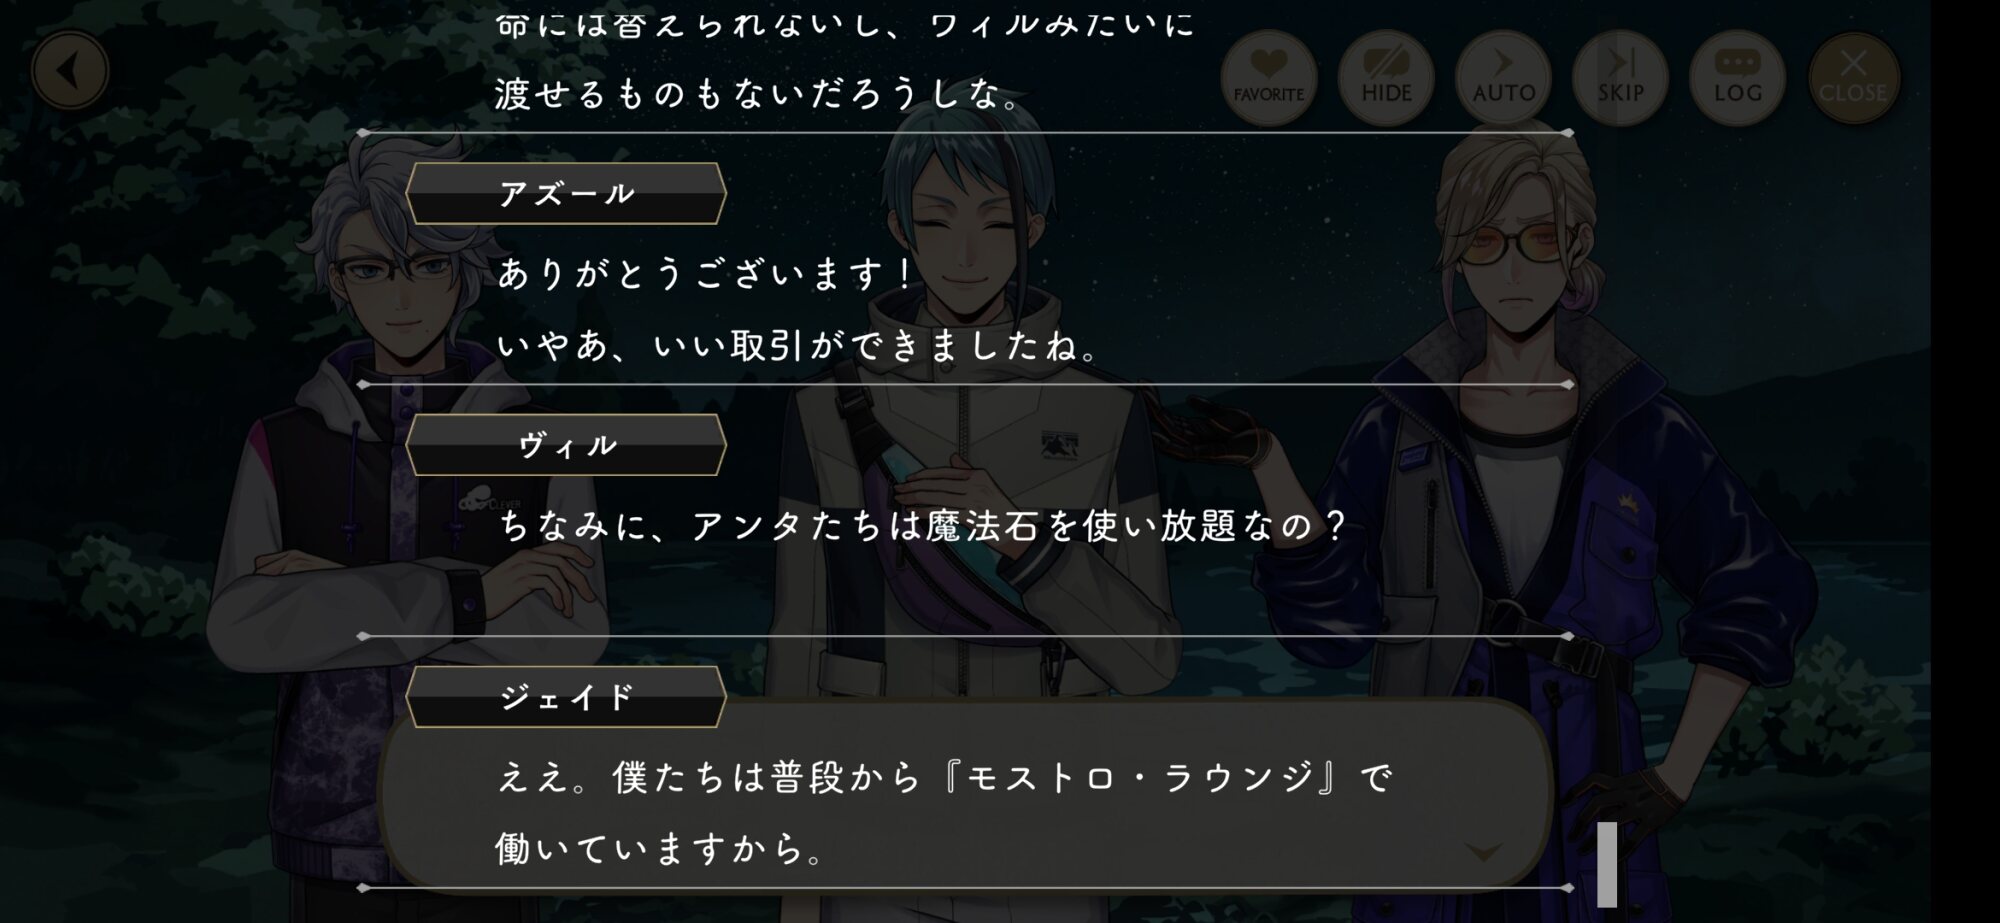Tap the back arrow icon
Viewport: 2000px width, 923px height.
pyautogui.click(x=69, y=71)
